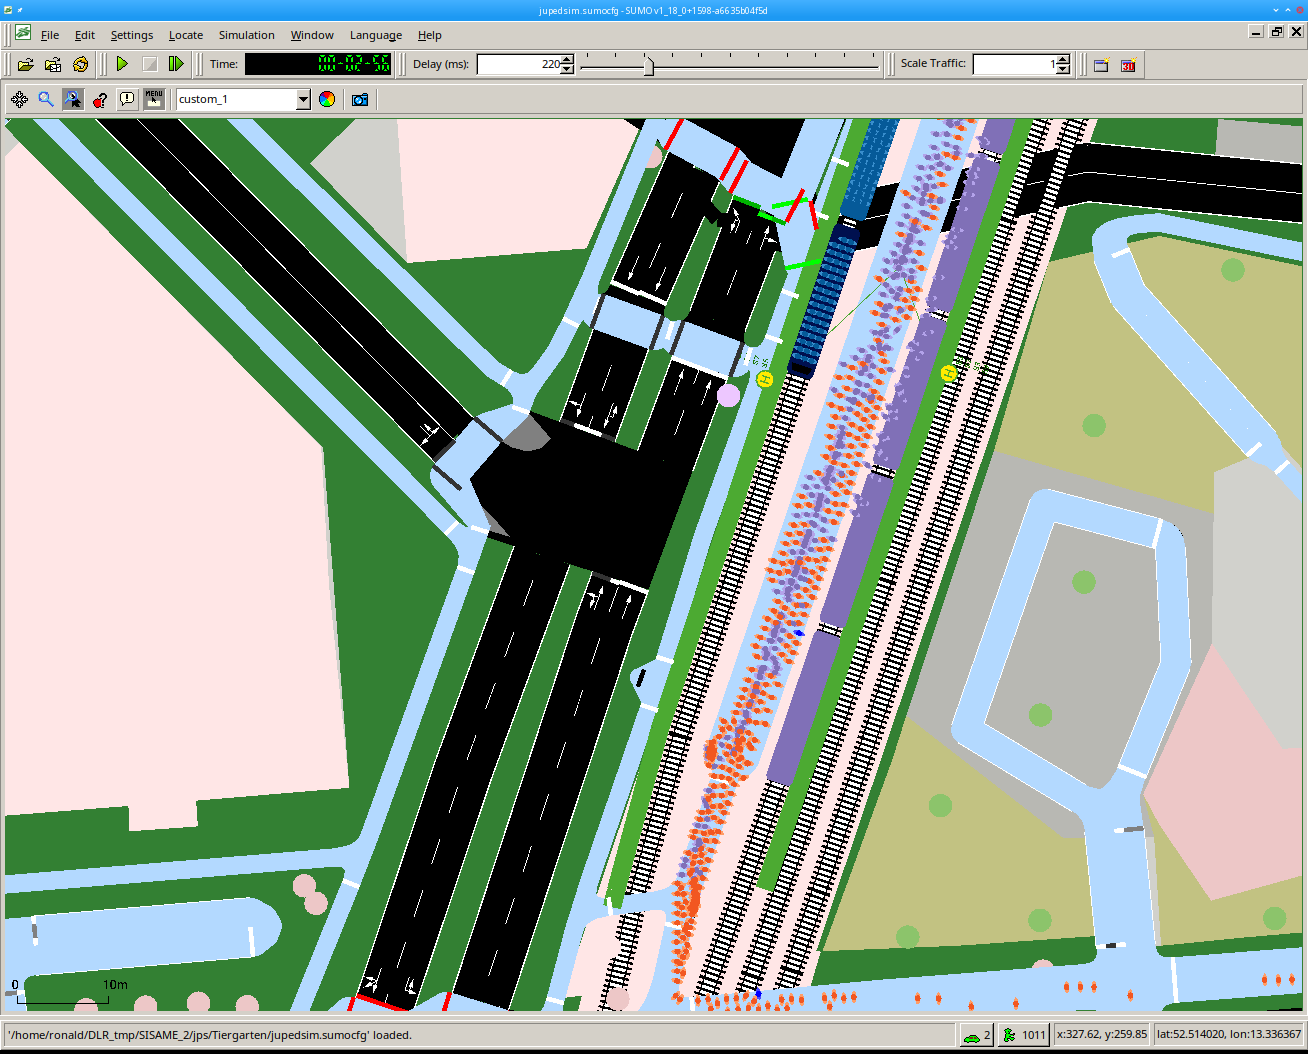Open the Locate menu

(186, 35)
